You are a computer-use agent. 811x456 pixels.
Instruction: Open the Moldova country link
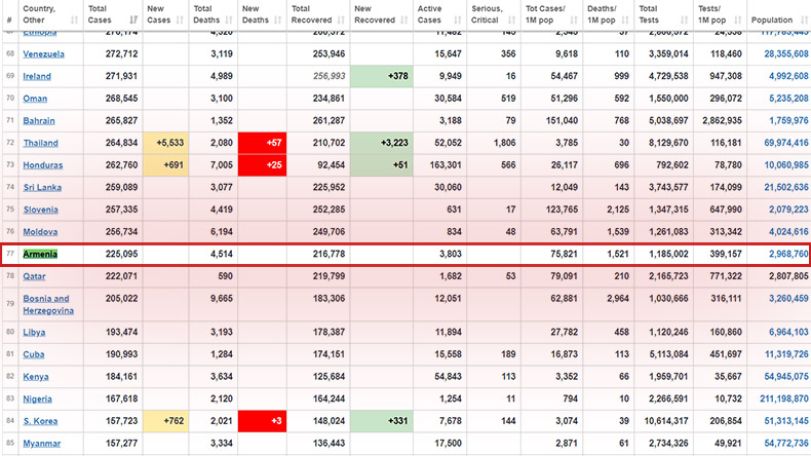click(40, 232)
